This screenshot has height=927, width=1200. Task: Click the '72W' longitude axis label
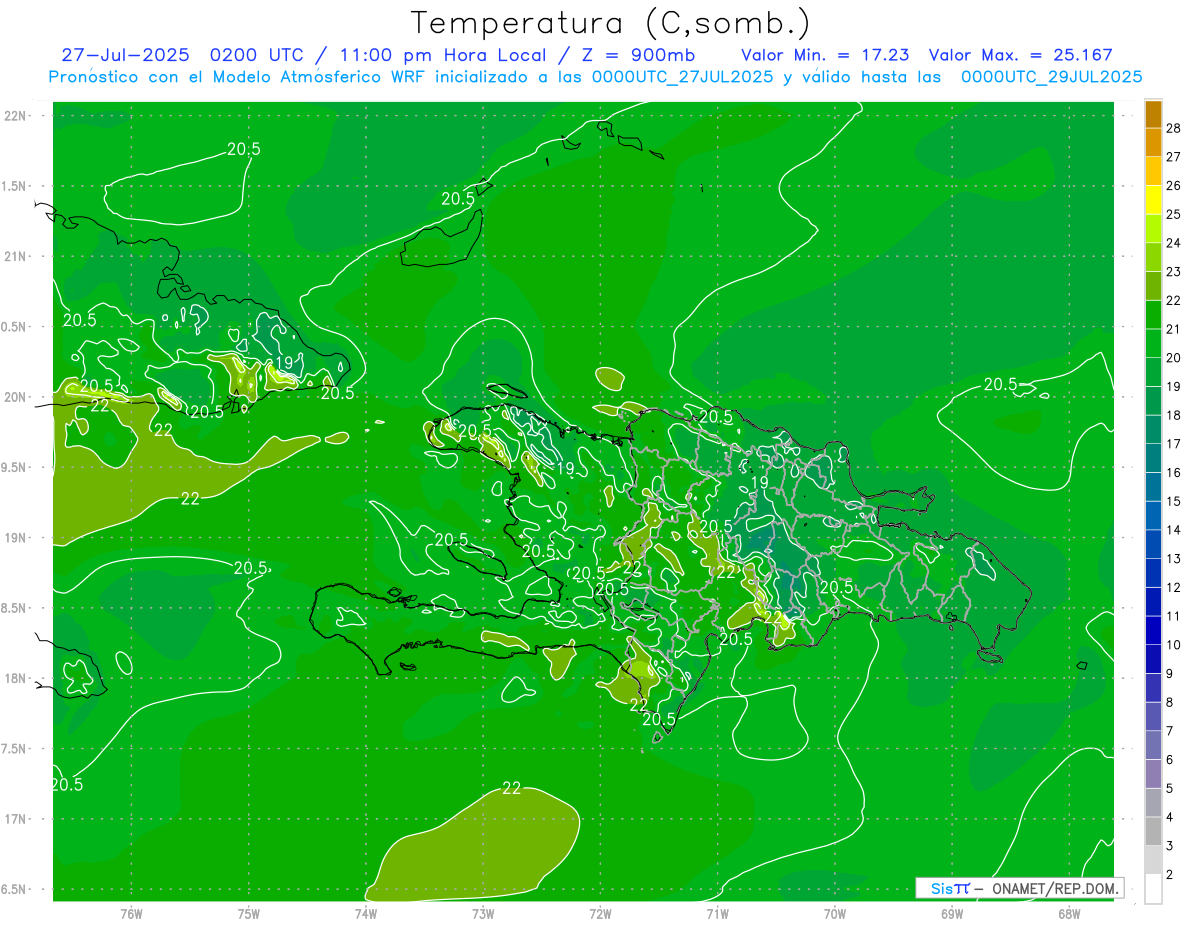pos(600,914)
